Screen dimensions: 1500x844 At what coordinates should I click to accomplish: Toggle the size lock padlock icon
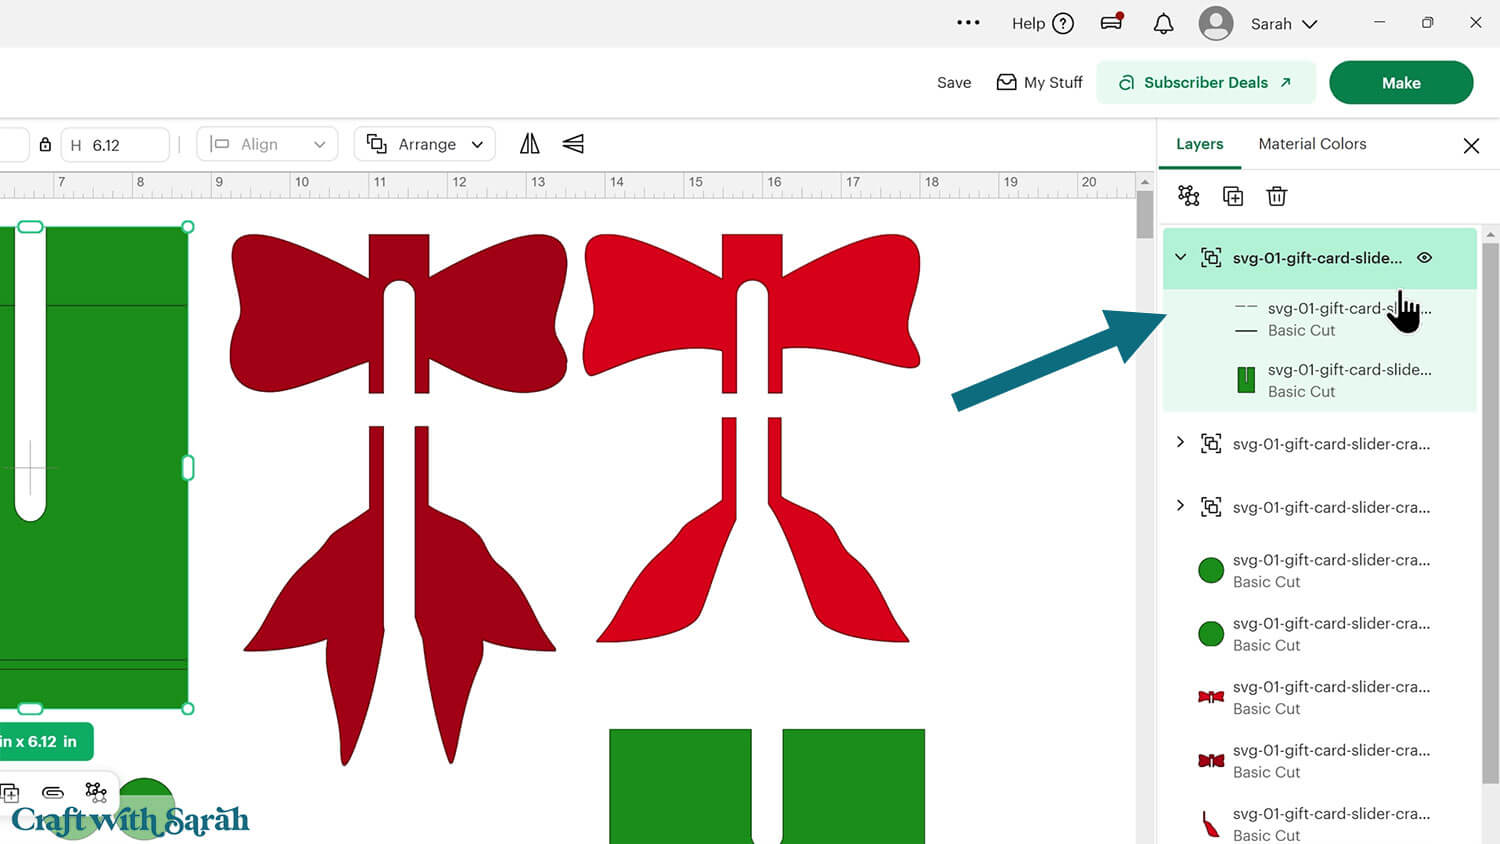[45, 145]
